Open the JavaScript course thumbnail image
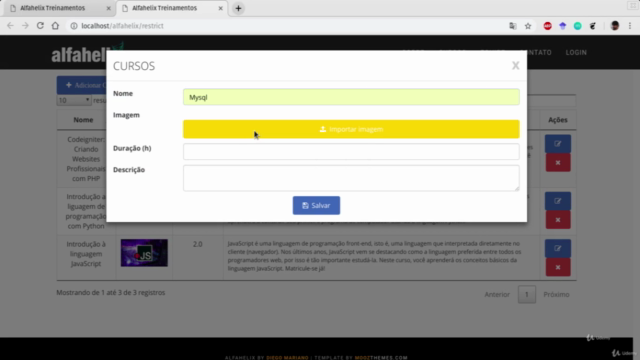The height and width of the screenshot is (360, 640). tap(144, 253)
